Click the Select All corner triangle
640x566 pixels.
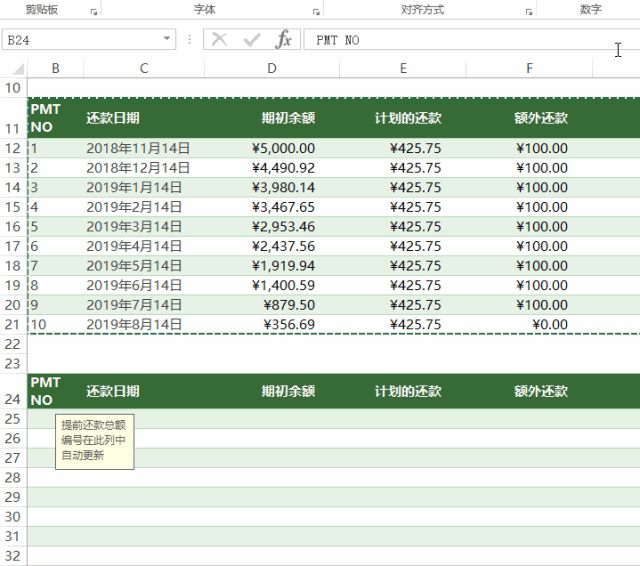pyautogui.click(x=18, y=69)
